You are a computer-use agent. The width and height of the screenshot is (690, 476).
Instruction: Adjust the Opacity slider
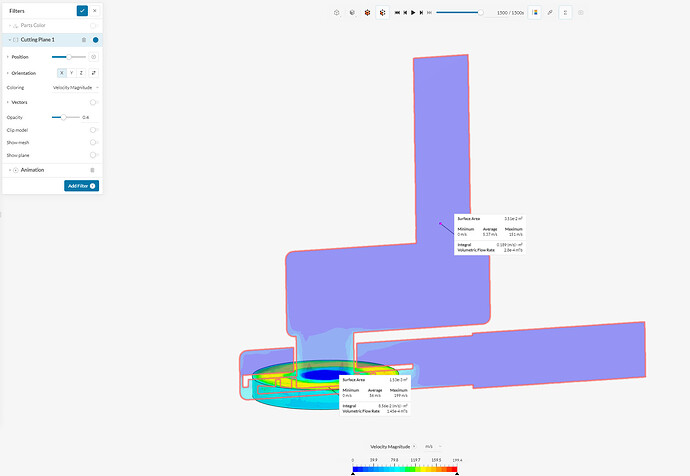coord(64,117)
